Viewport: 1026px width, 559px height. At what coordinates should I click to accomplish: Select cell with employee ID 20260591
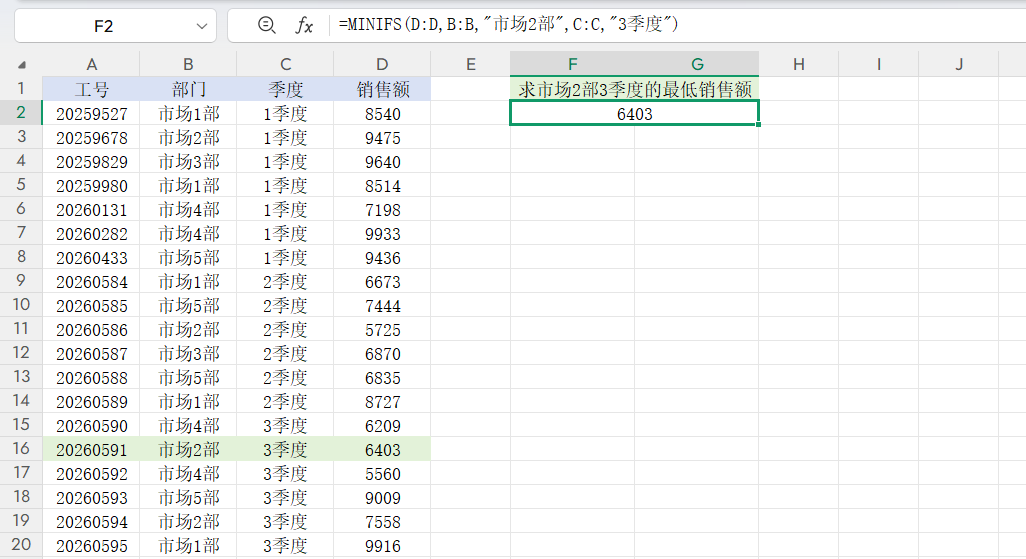(91, 450)
